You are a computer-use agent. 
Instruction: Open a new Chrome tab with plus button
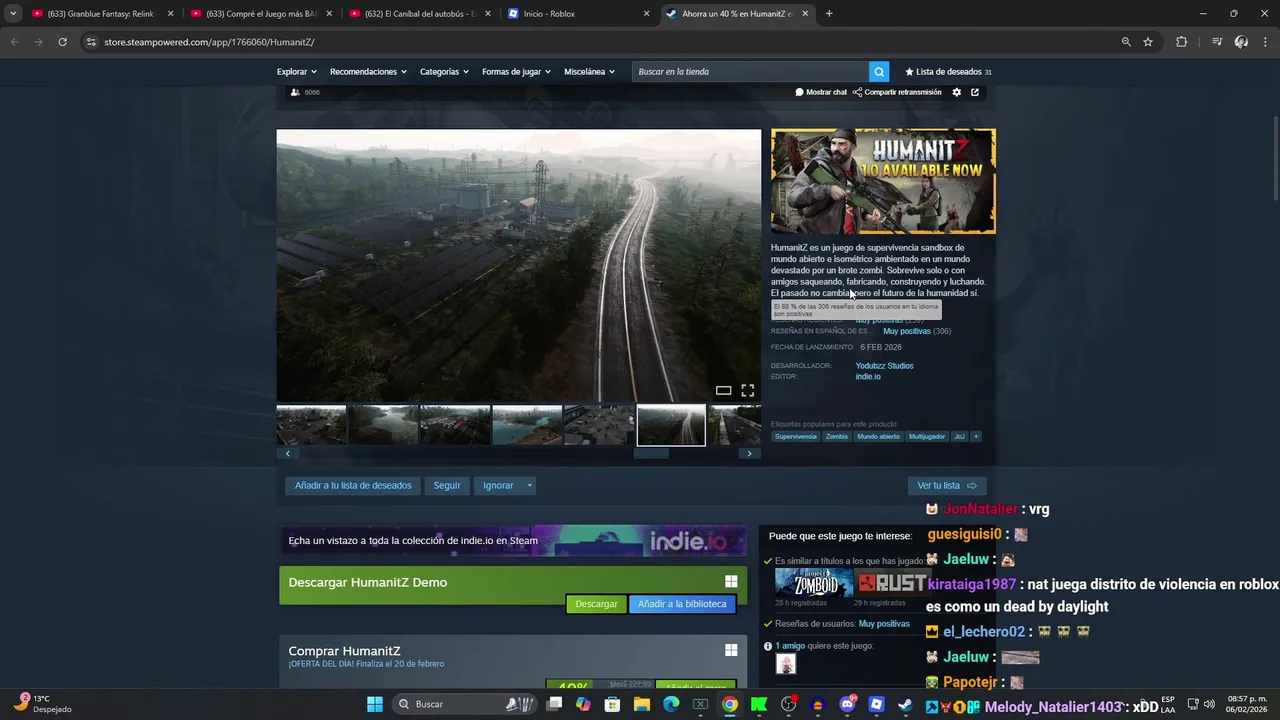tap(829, 14)
